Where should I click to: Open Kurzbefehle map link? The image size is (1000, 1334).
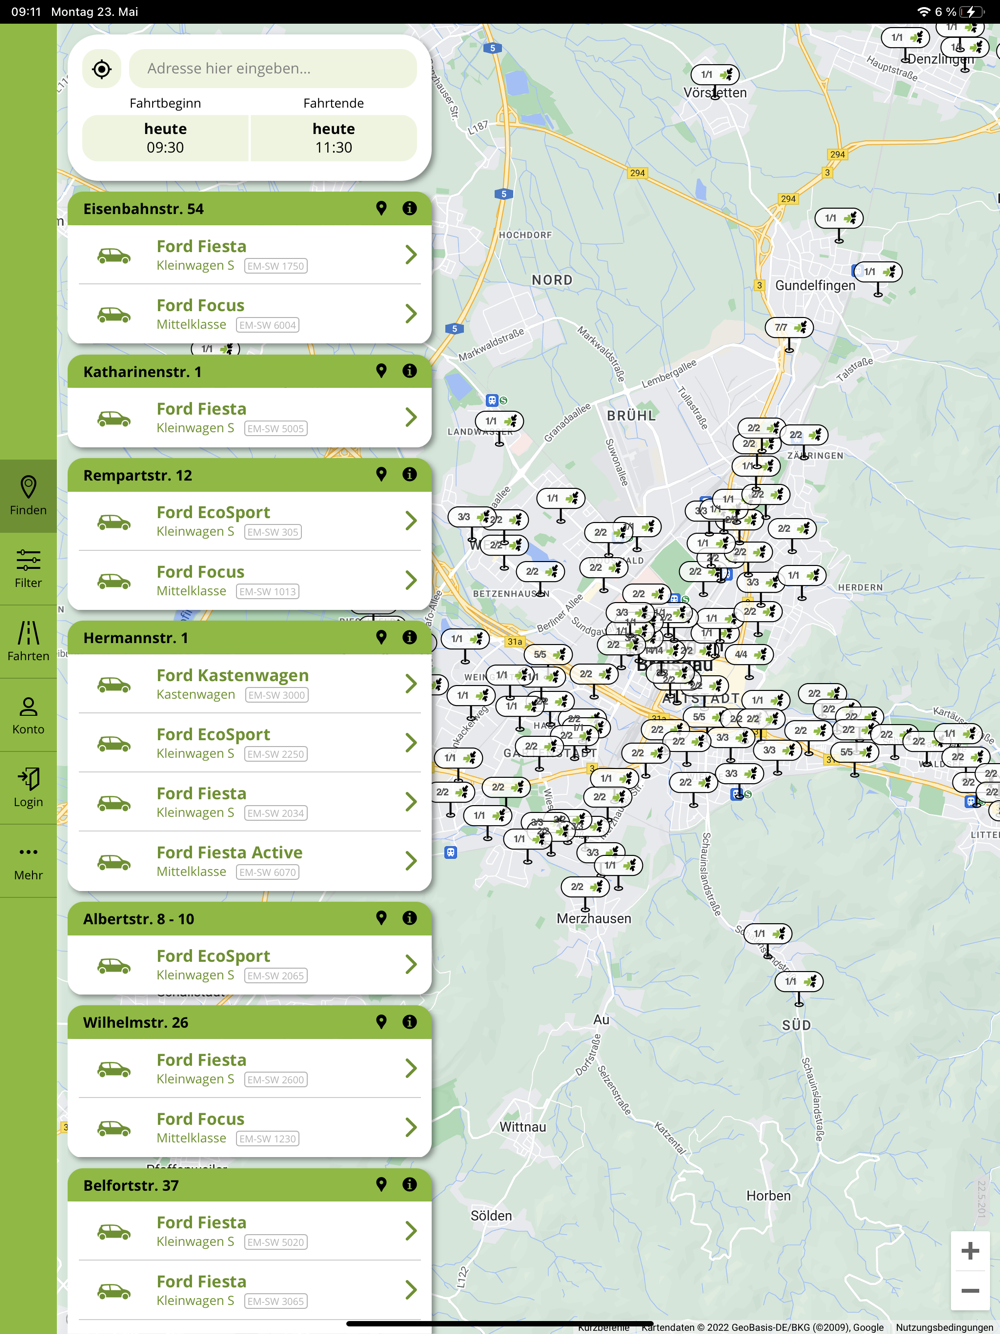coord(603,1327)
